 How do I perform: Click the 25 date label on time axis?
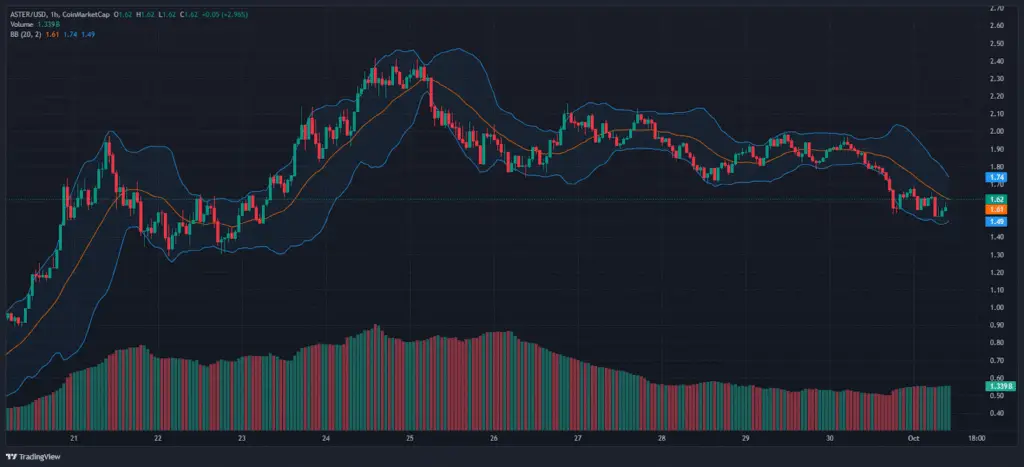tap(411, 437)
